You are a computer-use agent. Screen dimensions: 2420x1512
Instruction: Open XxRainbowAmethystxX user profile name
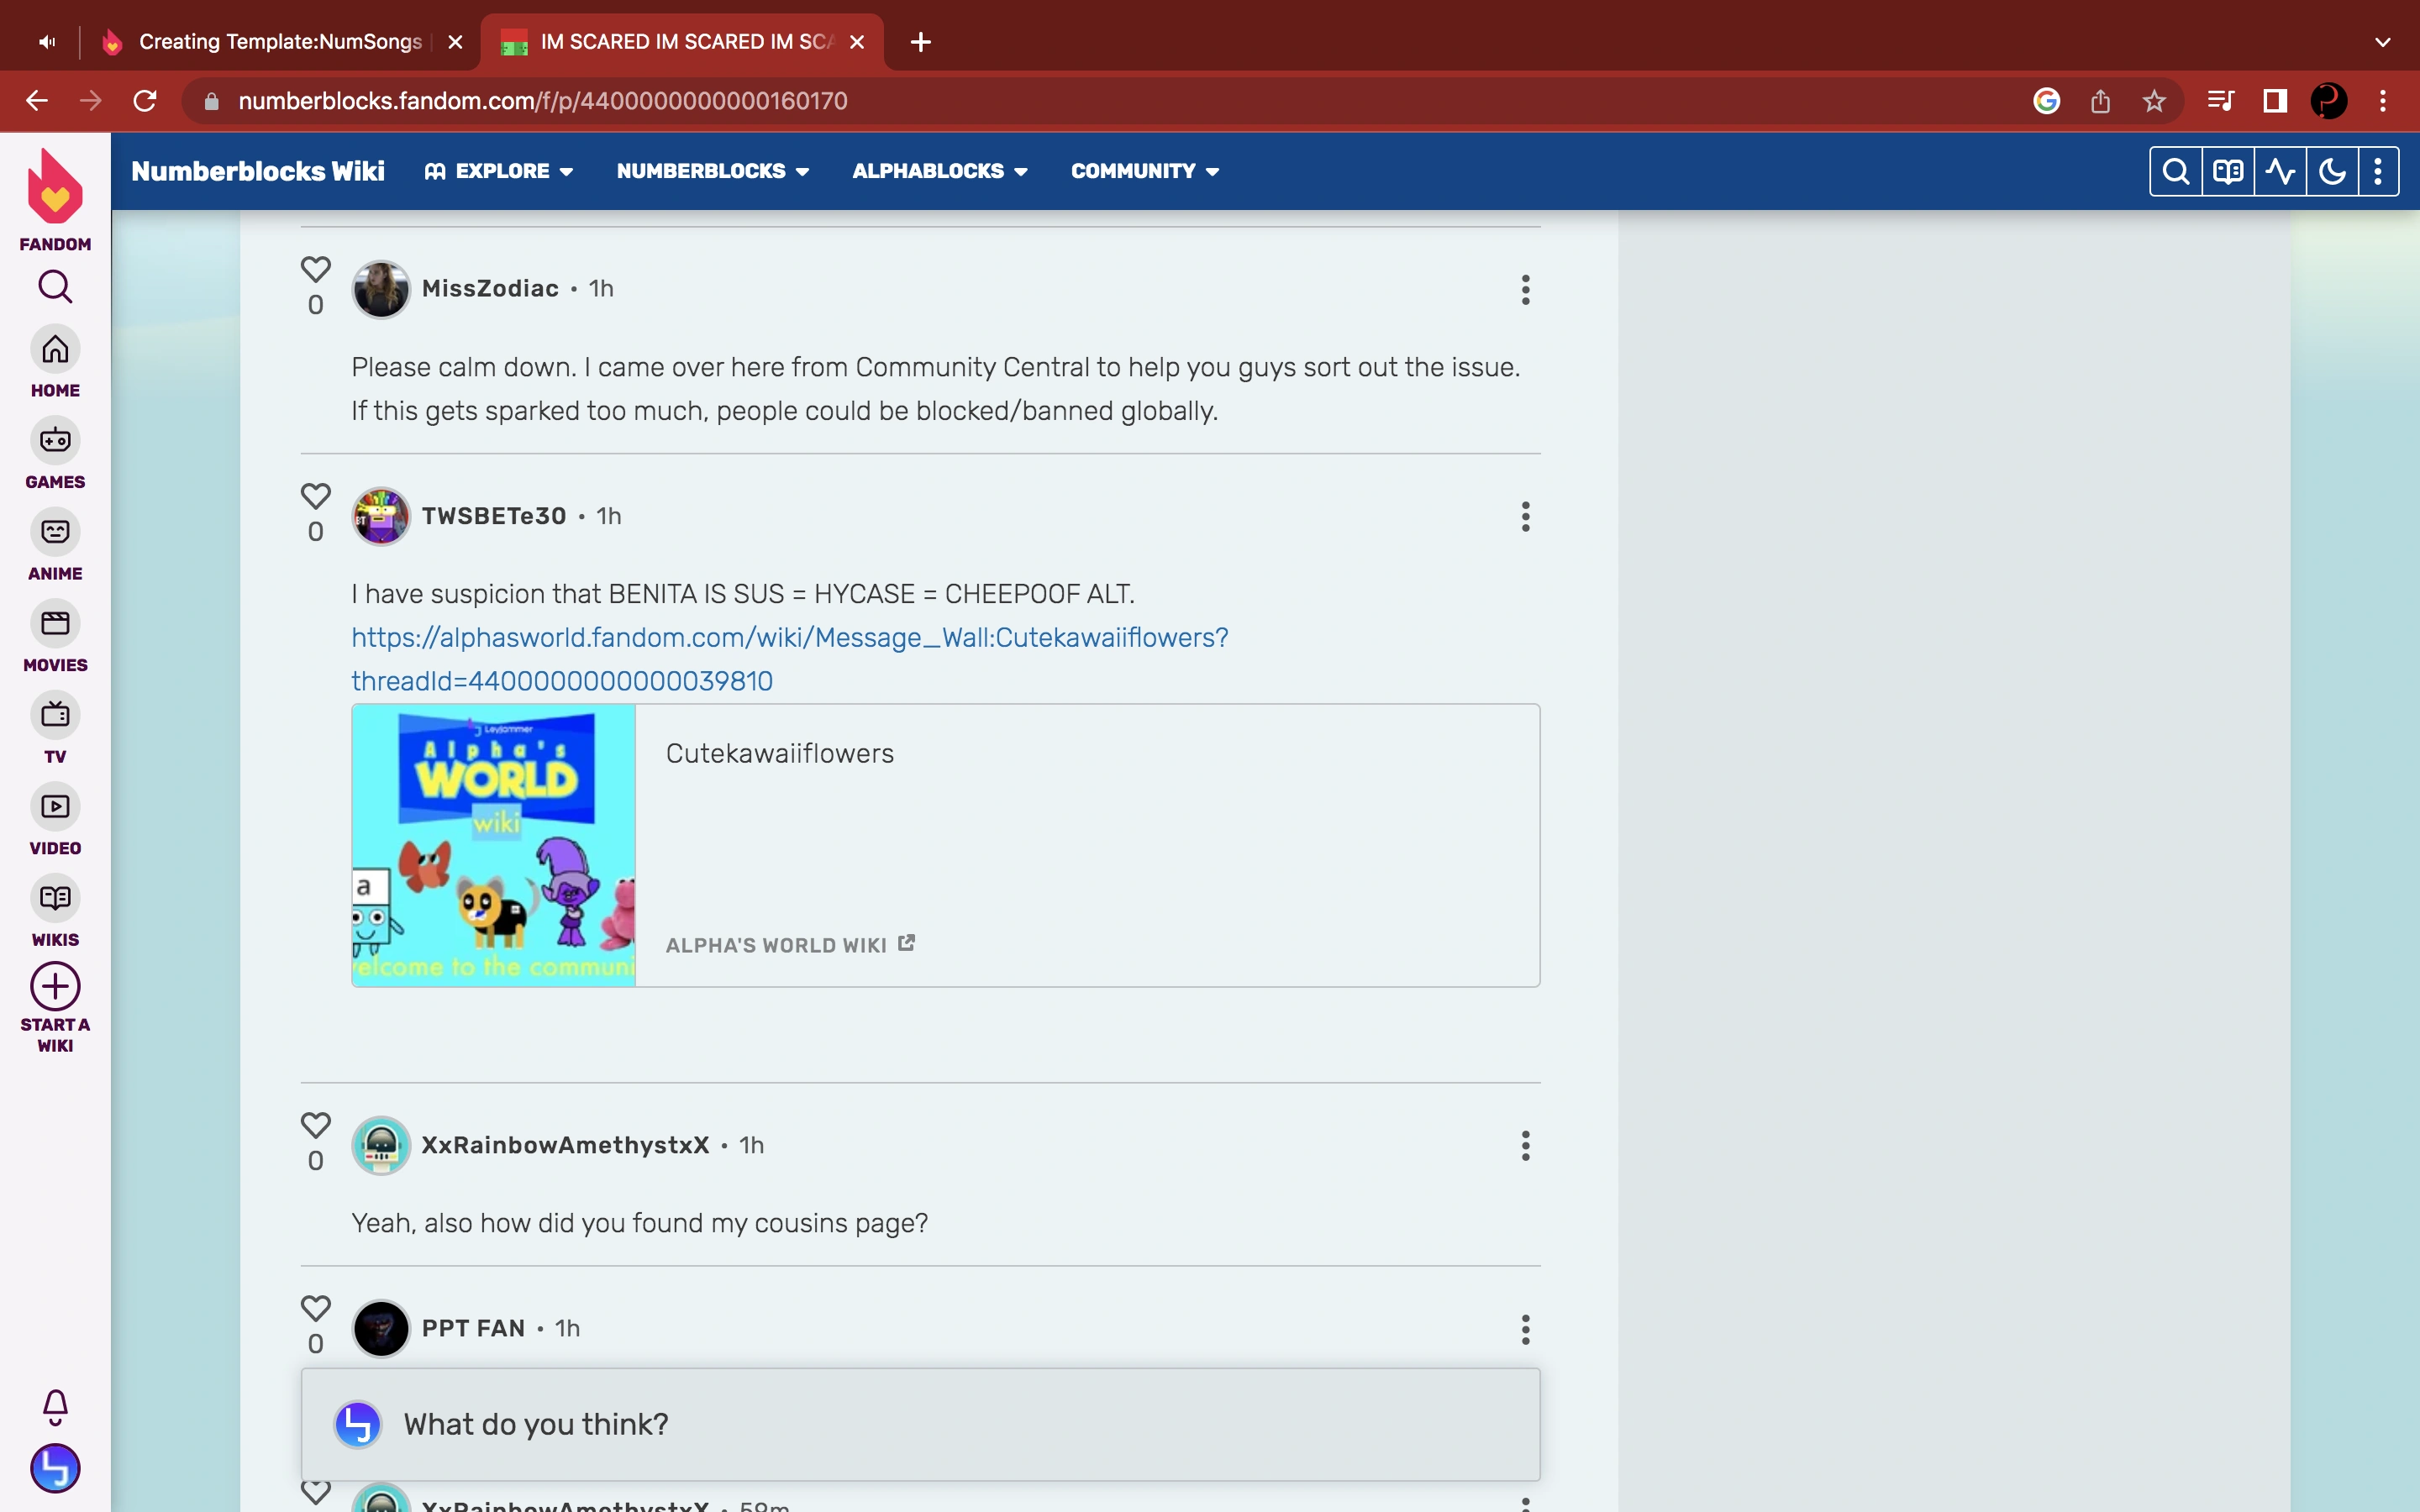[565, 1145]
